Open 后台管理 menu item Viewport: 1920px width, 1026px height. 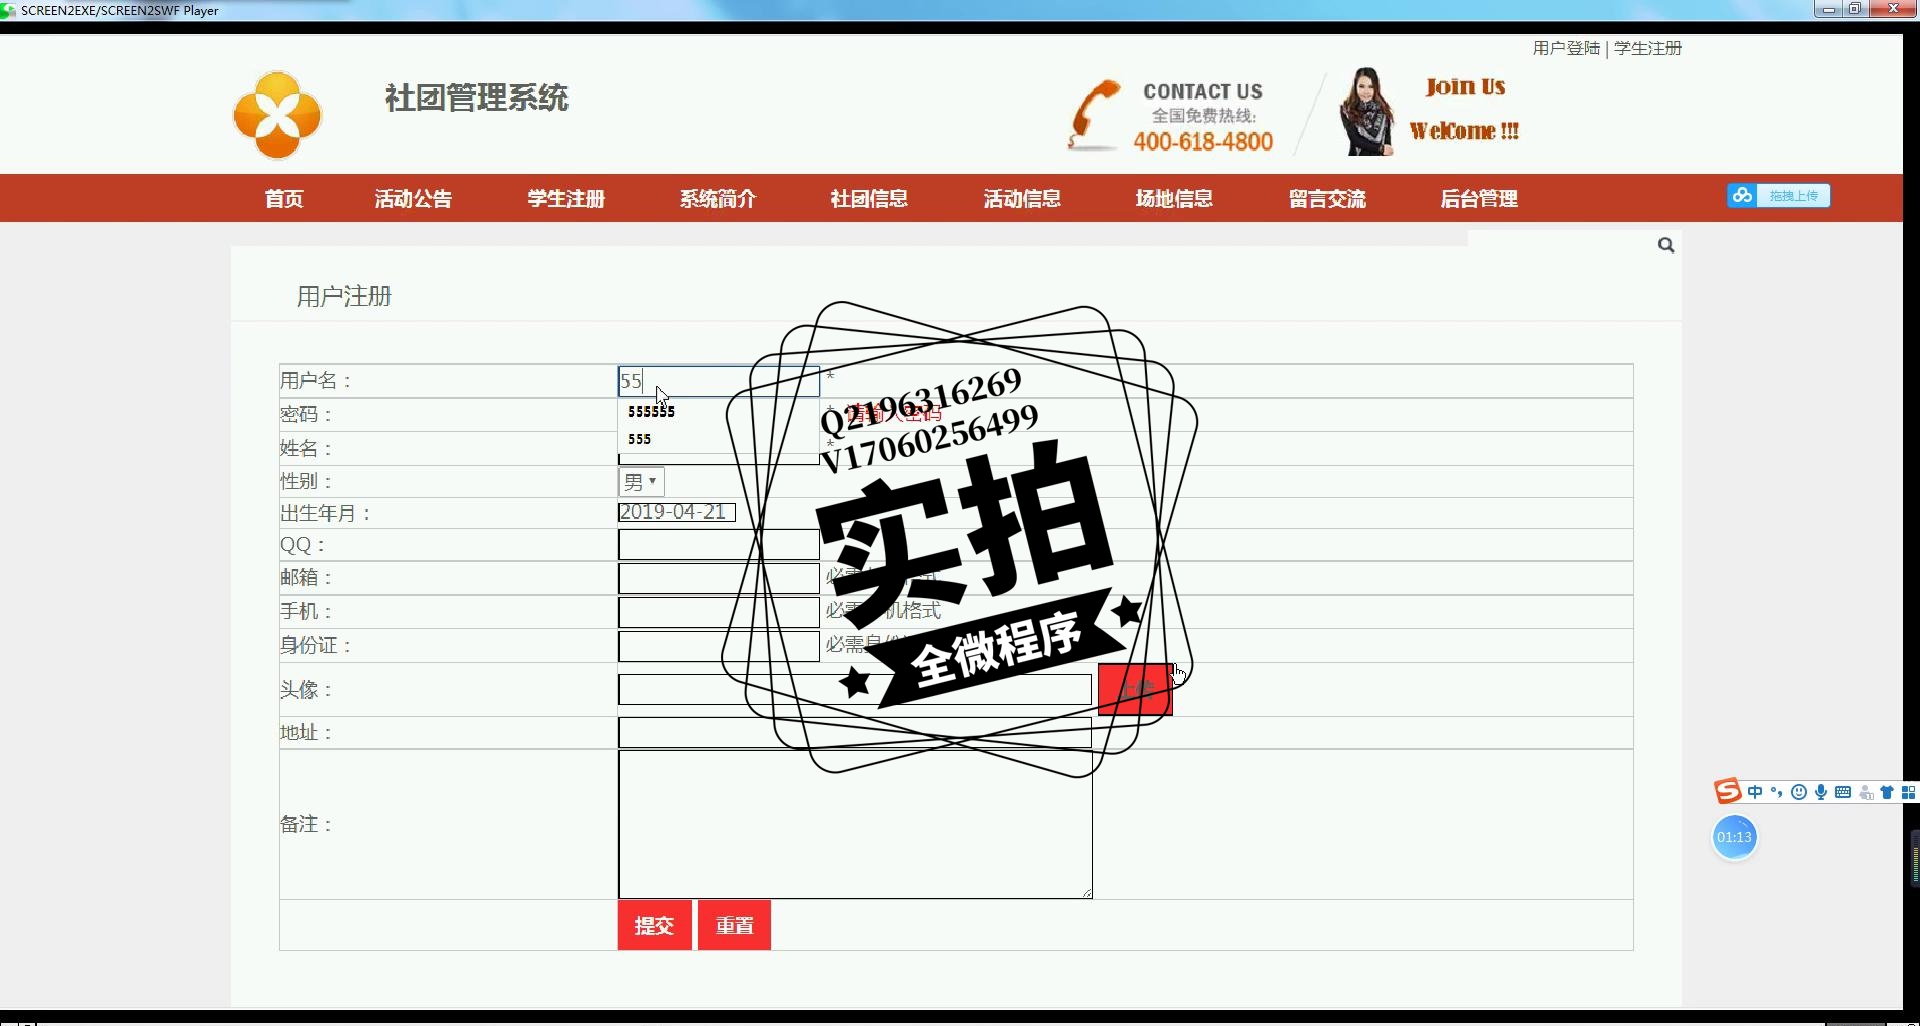(1479, 198)
